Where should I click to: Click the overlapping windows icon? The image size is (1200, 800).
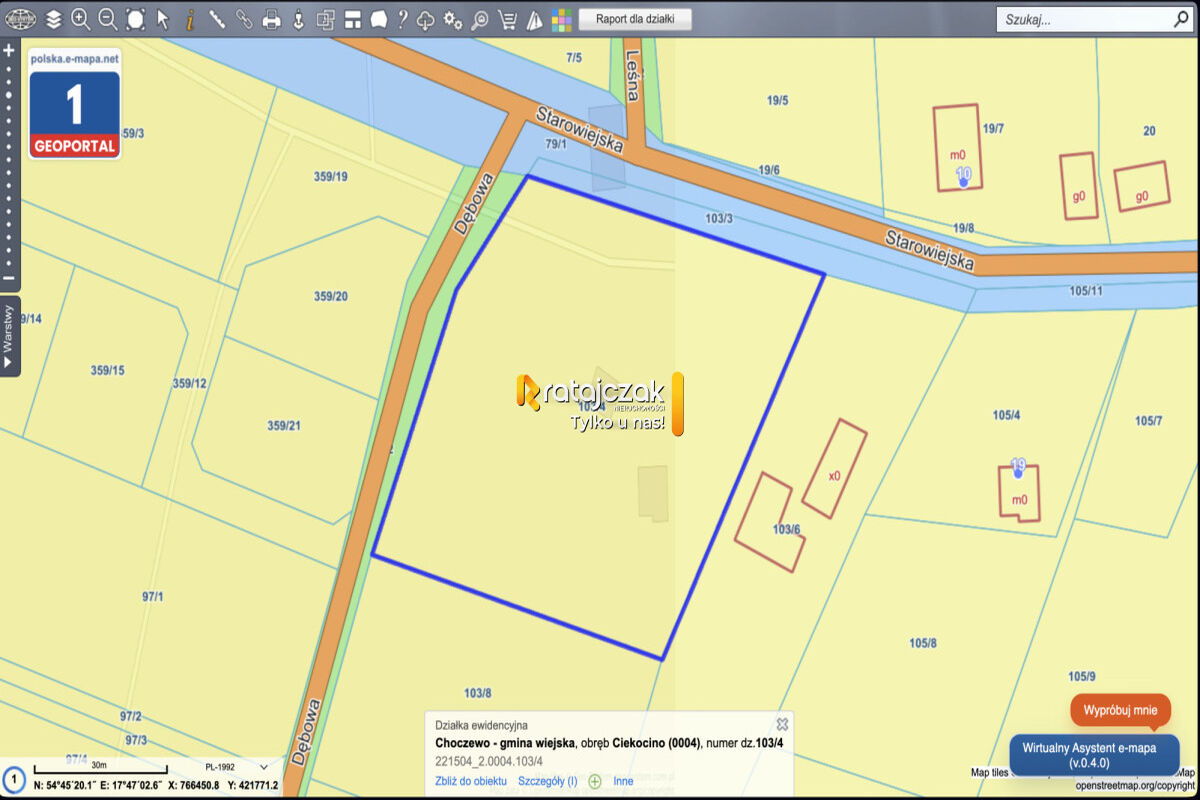point(325,19)
